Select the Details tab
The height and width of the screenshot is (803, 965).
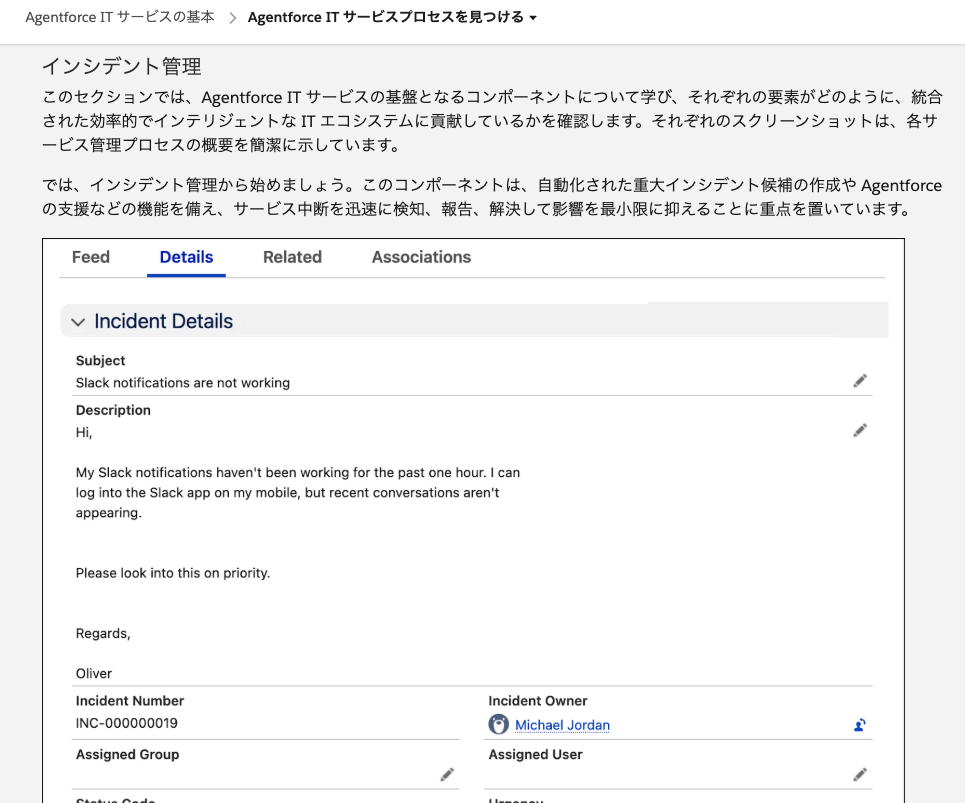click(x=186, y=257)
